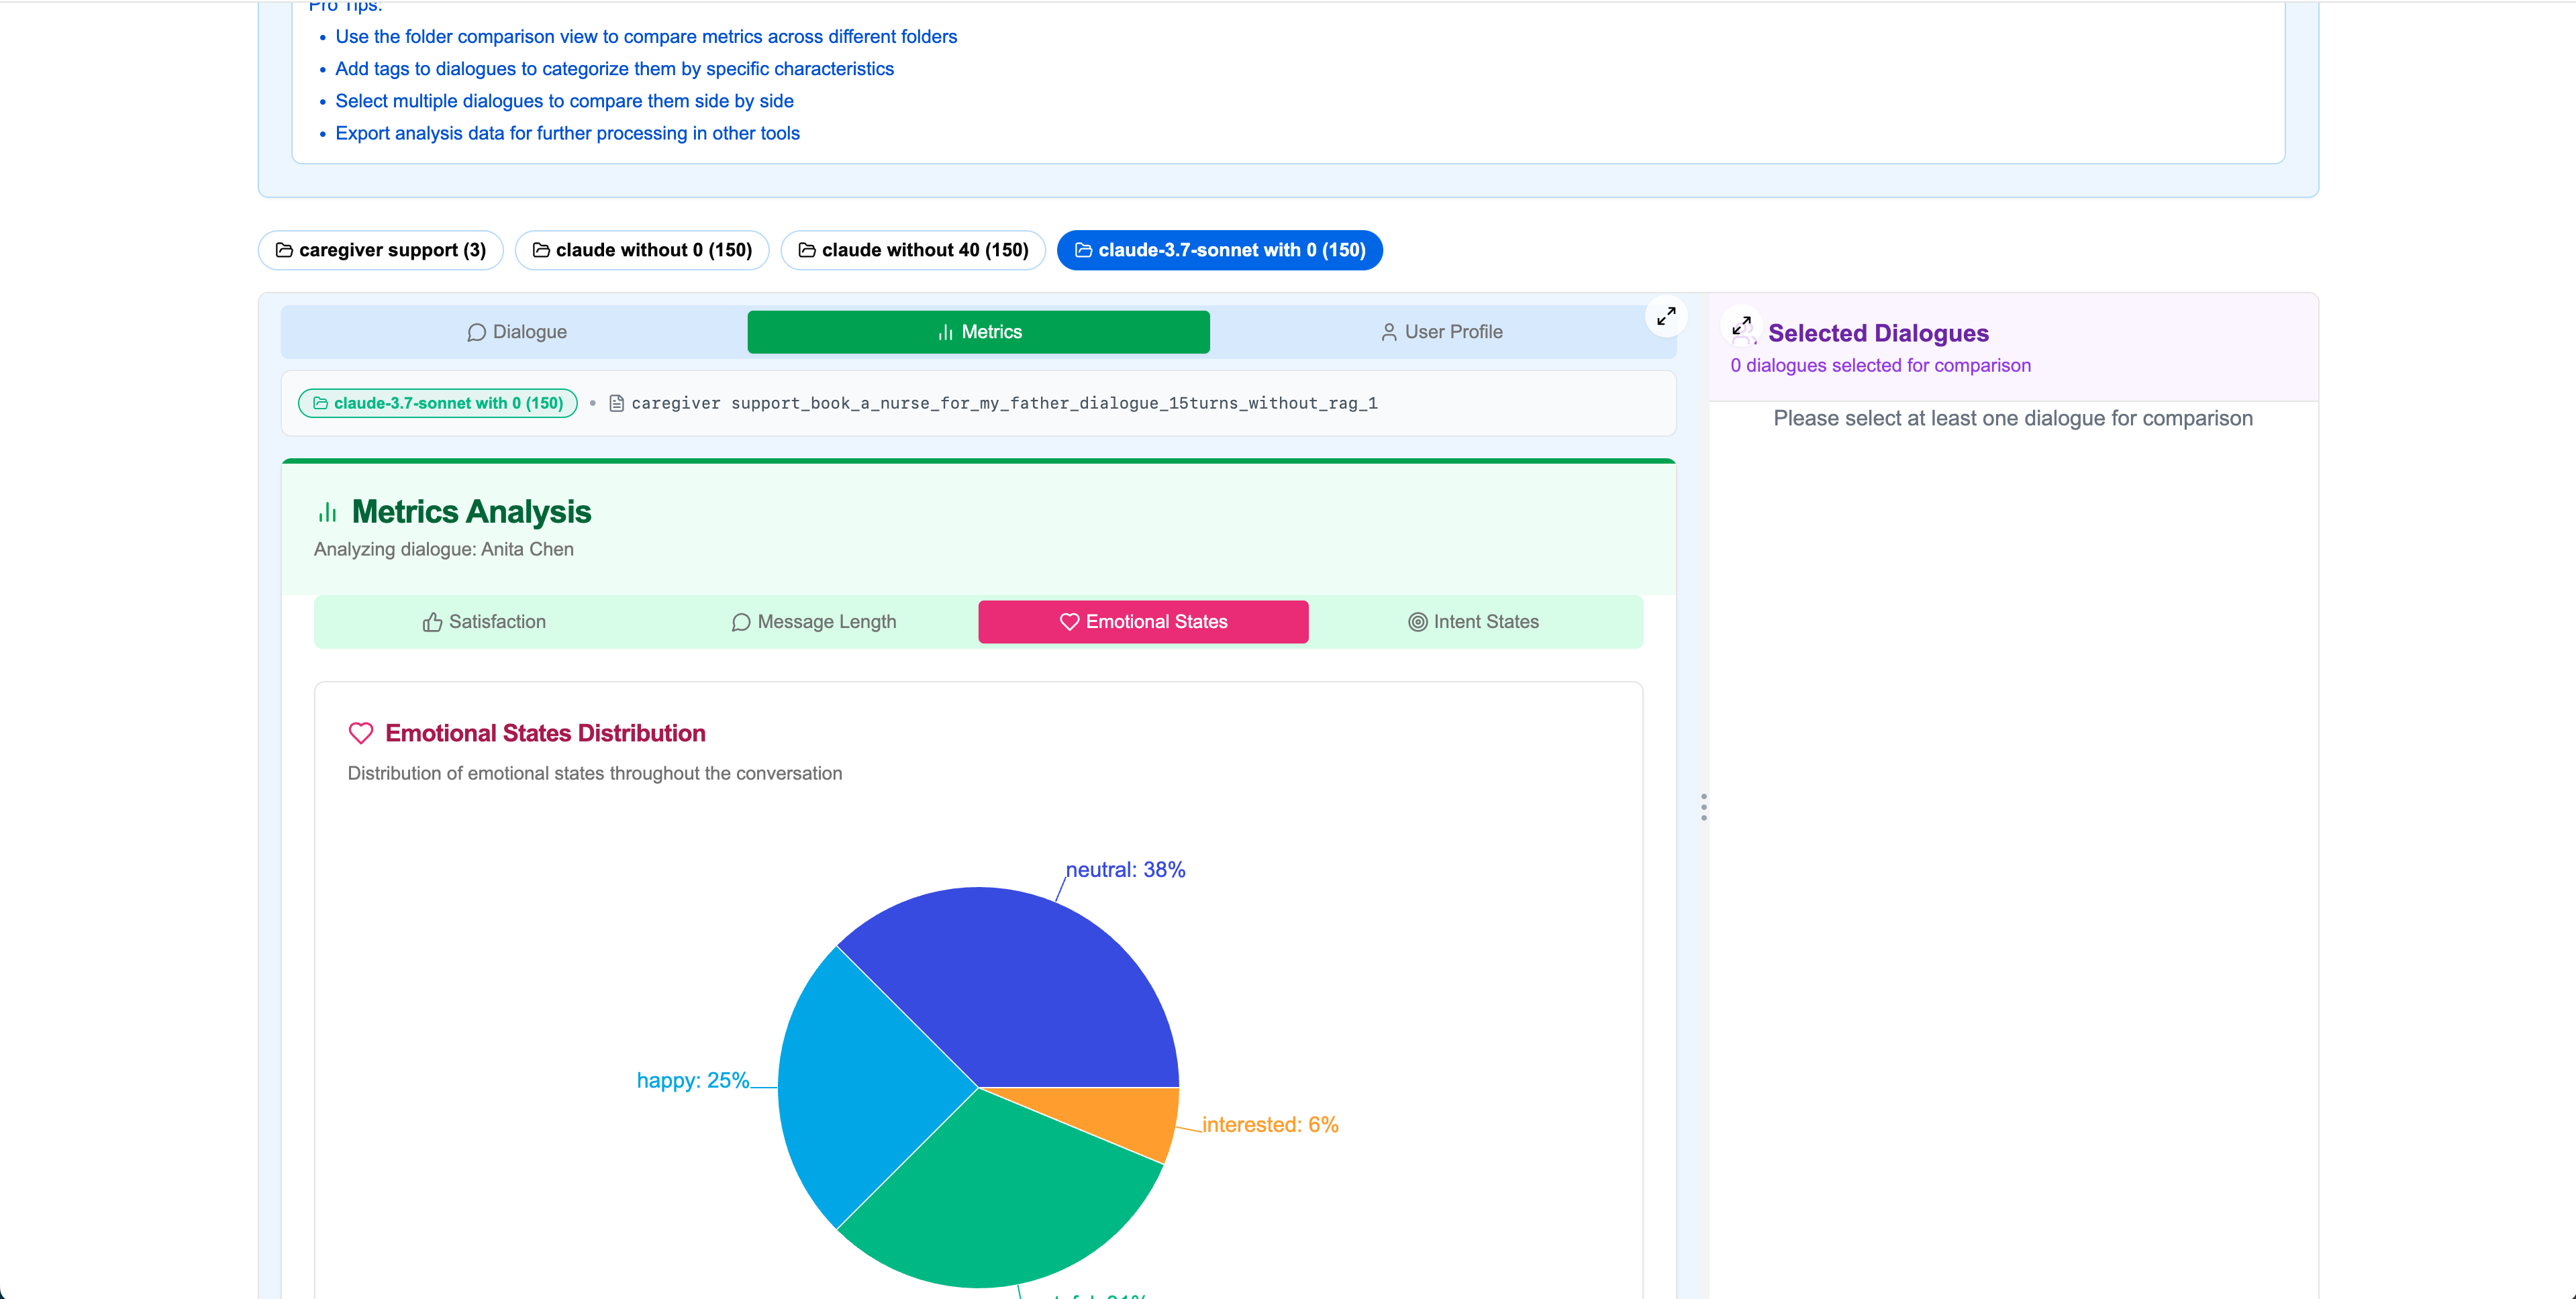
Task: Switch to the Dialogue tab
Action: (517, 332)
